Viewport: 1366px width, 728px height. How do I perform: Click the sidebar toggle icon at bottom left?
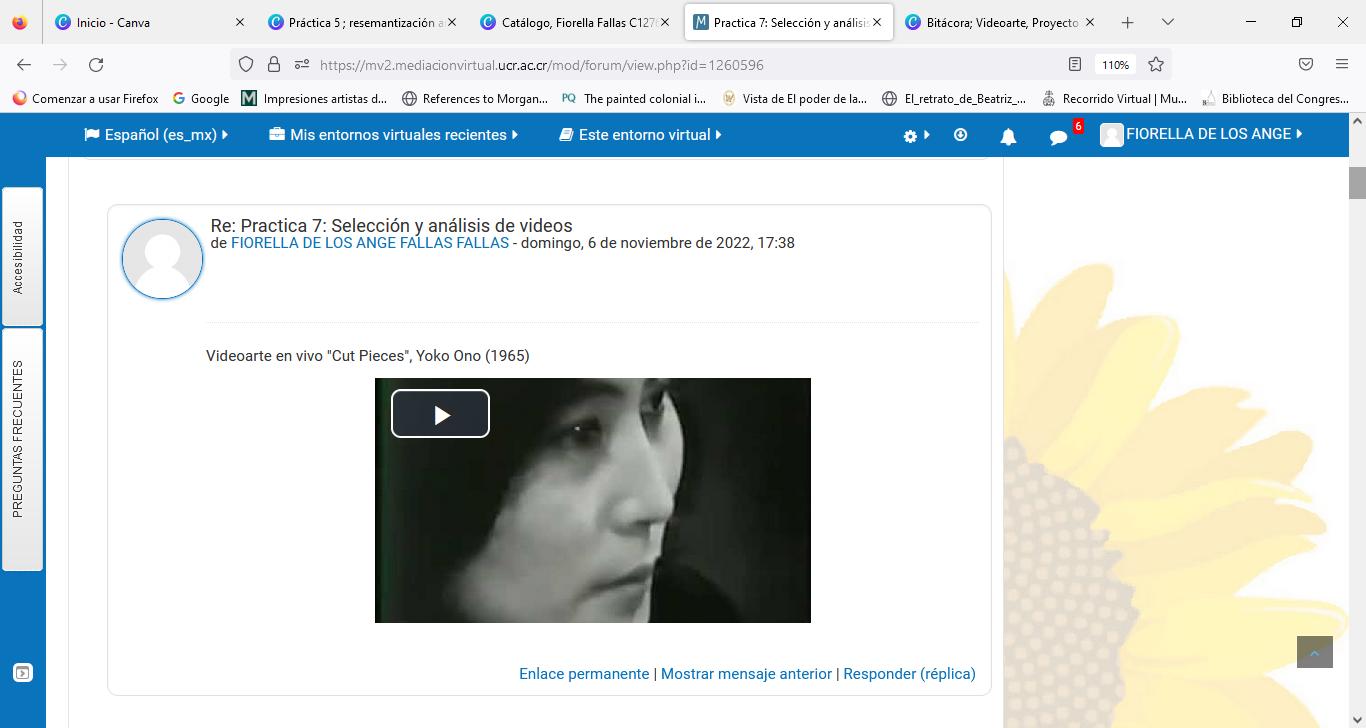pyautogui.click(x=23, y=673)
